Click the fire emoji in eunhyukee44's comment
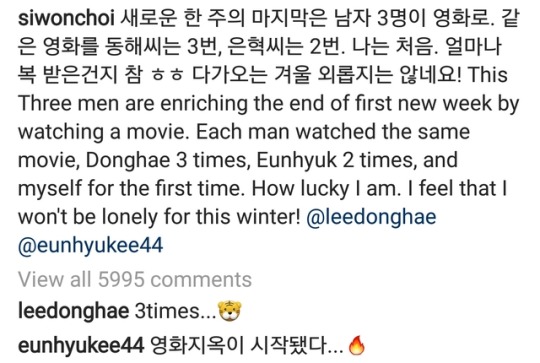 (356, 345)
